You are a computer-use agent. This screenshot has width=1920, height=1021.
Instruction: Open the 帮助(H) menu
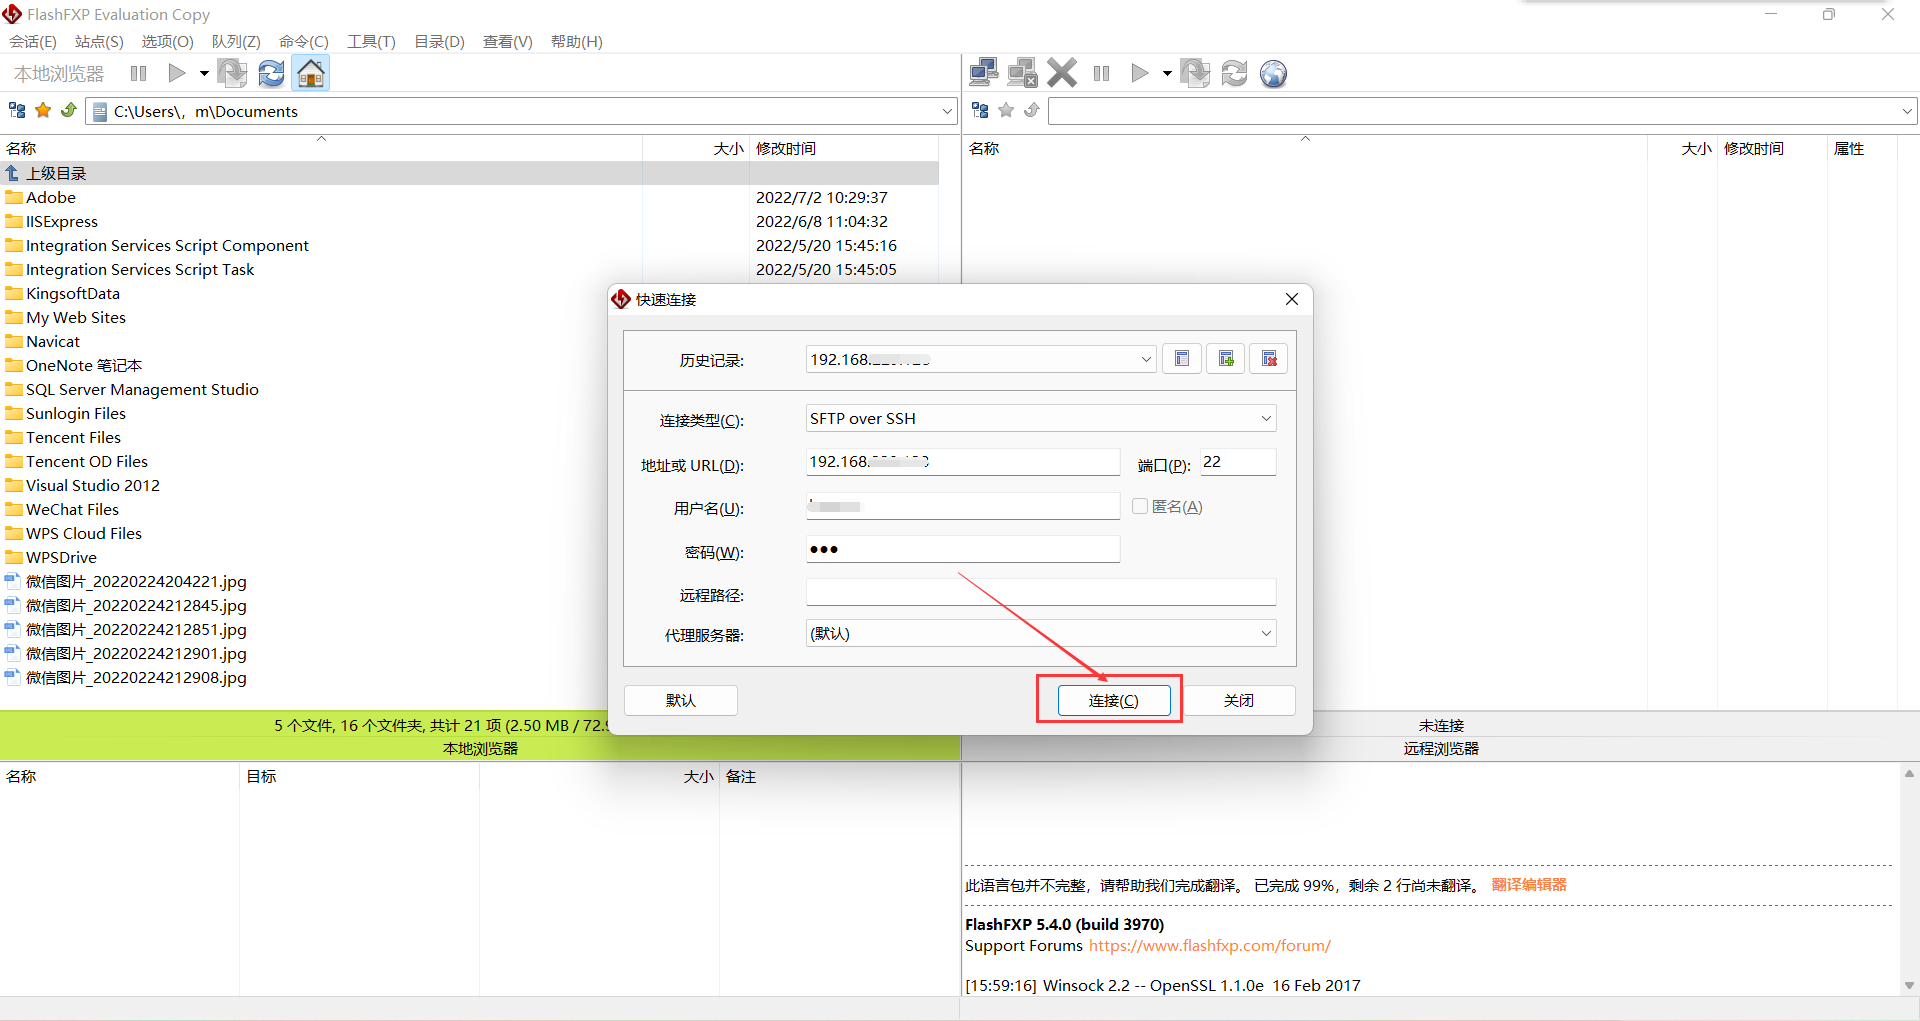coord(576,41)
